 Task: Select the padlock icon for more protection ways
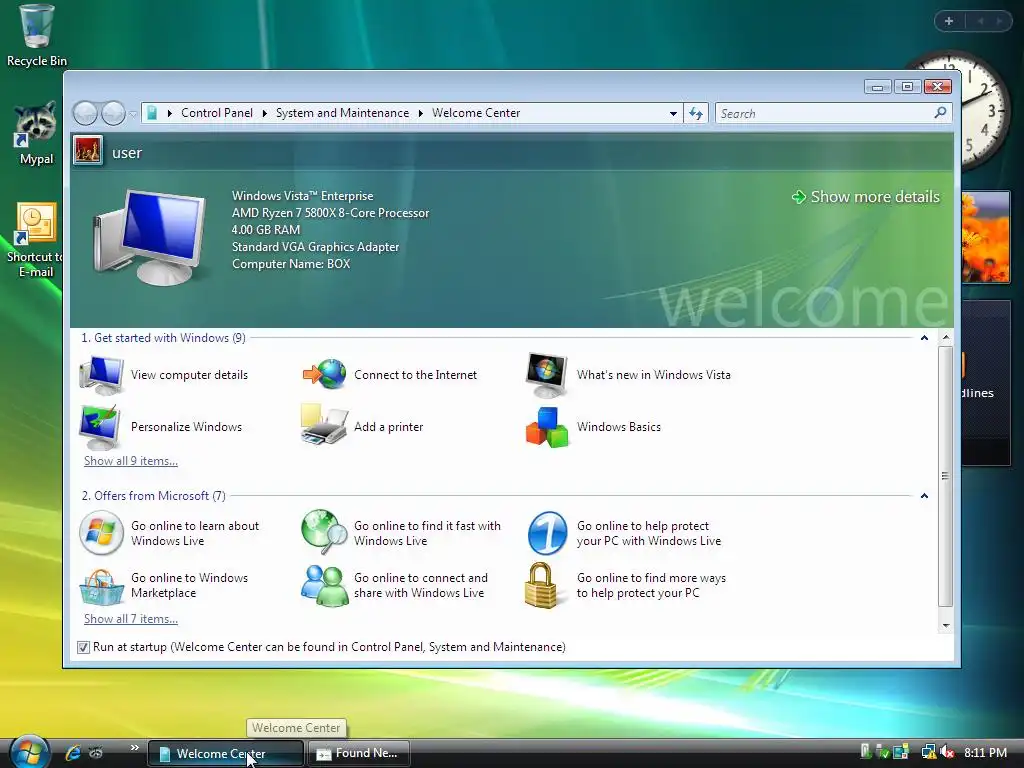point(541,586)
